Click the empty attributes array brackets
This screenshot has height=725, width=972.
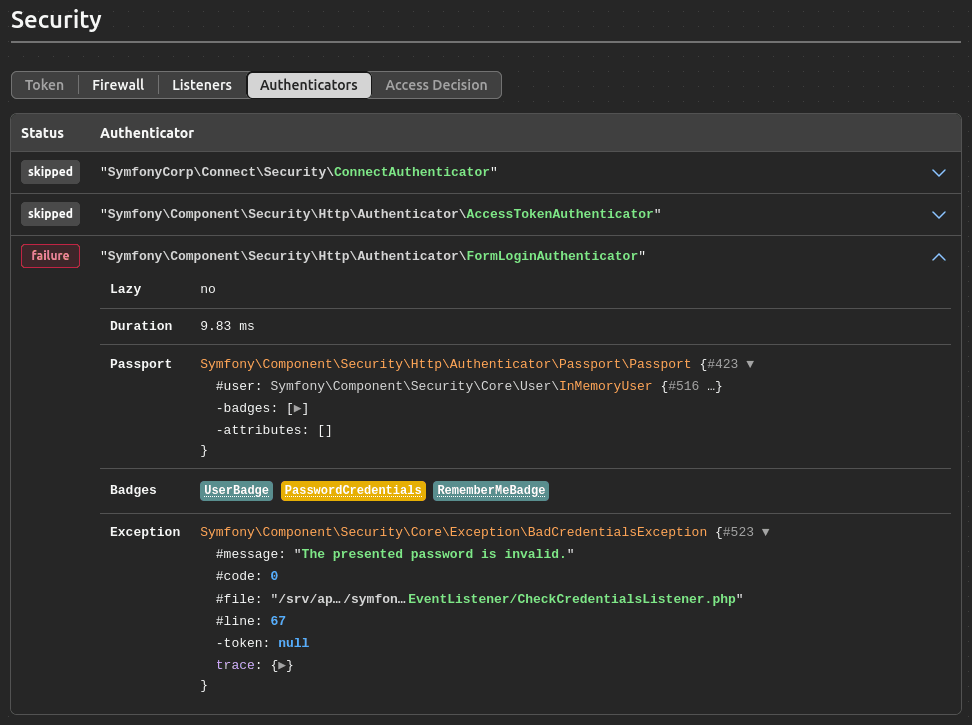(x=325, y=430)
